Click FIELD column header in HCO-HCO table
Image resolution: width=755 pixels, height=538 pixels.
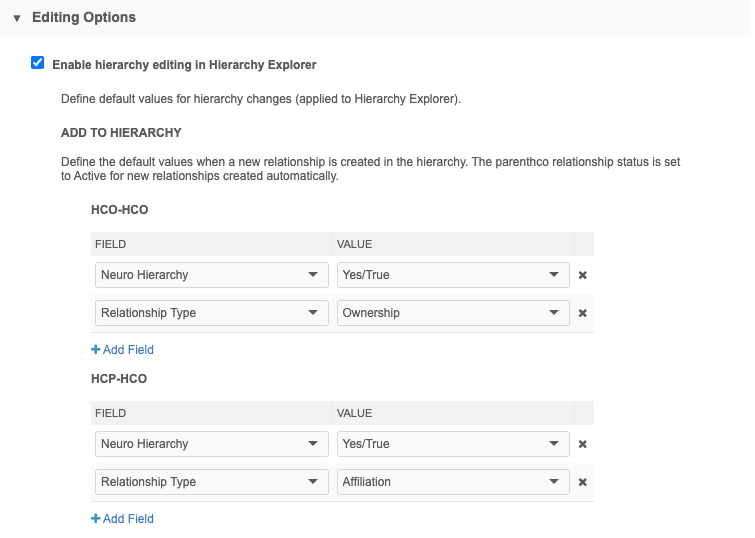point(110,244)
